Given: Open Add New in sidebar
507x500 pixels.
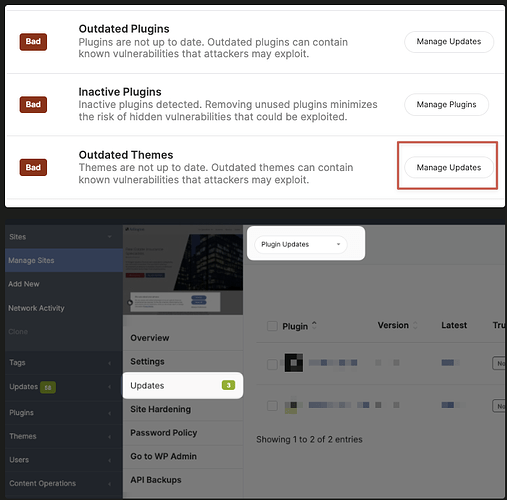Looking at the screenshot, I should coord(24,284).
